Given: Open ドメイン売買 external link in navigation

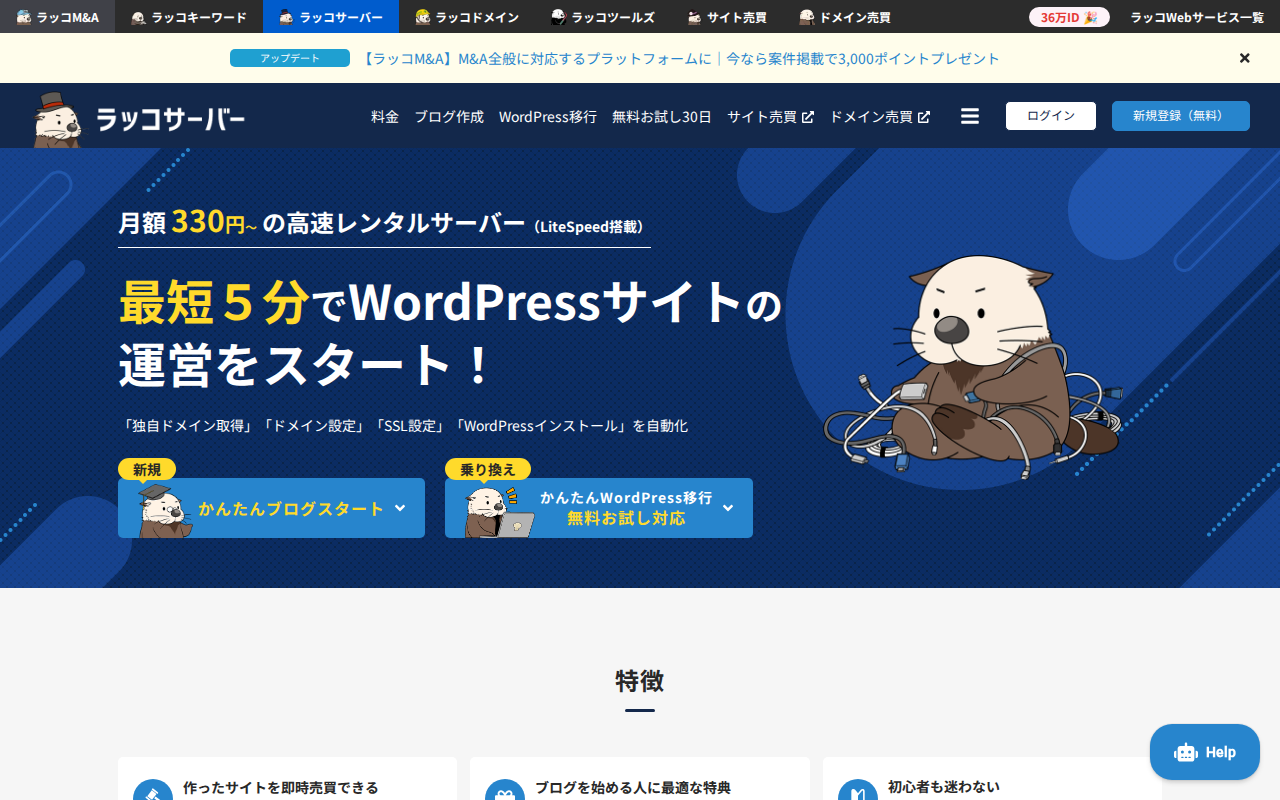Looking at the screenshot, I should [880, 117].
